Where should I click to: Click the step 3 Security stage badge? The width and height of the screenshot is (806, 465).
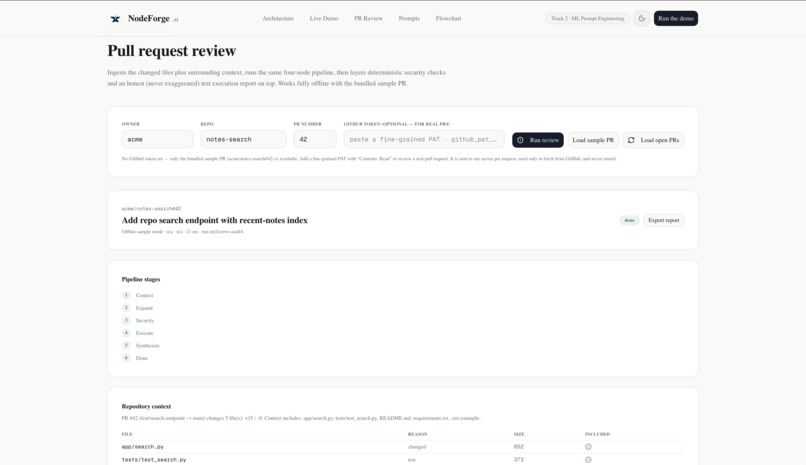tap(126, 320)
